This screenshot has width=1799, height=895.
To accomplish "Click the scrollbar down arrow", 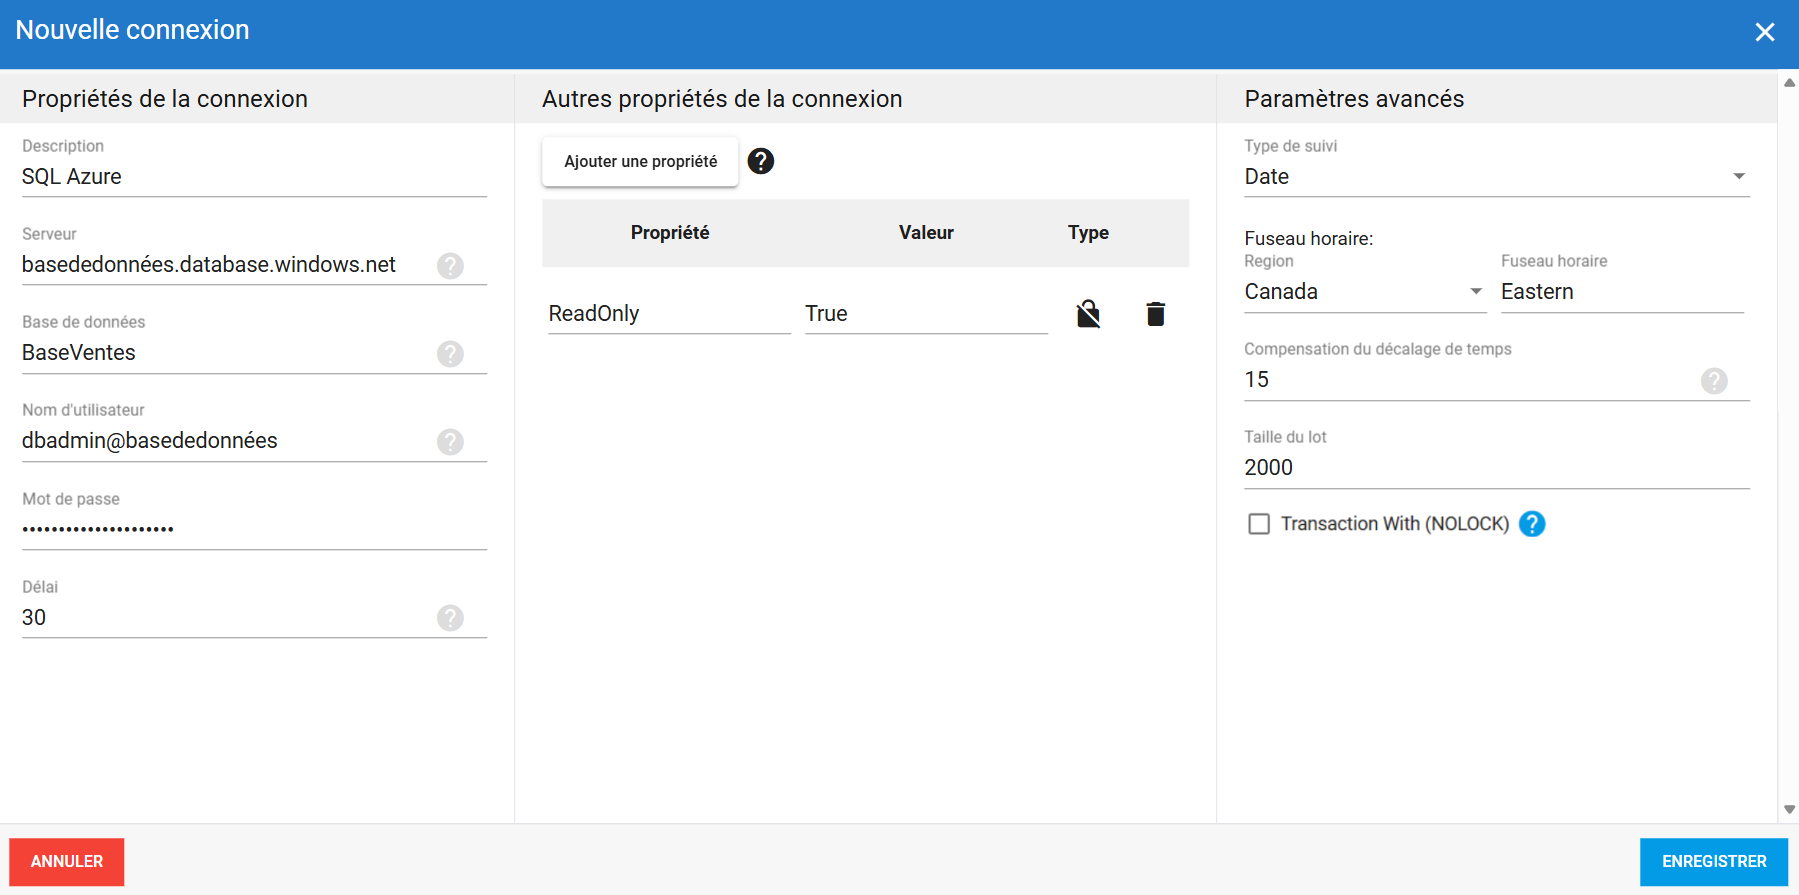I will (1789, 810).
